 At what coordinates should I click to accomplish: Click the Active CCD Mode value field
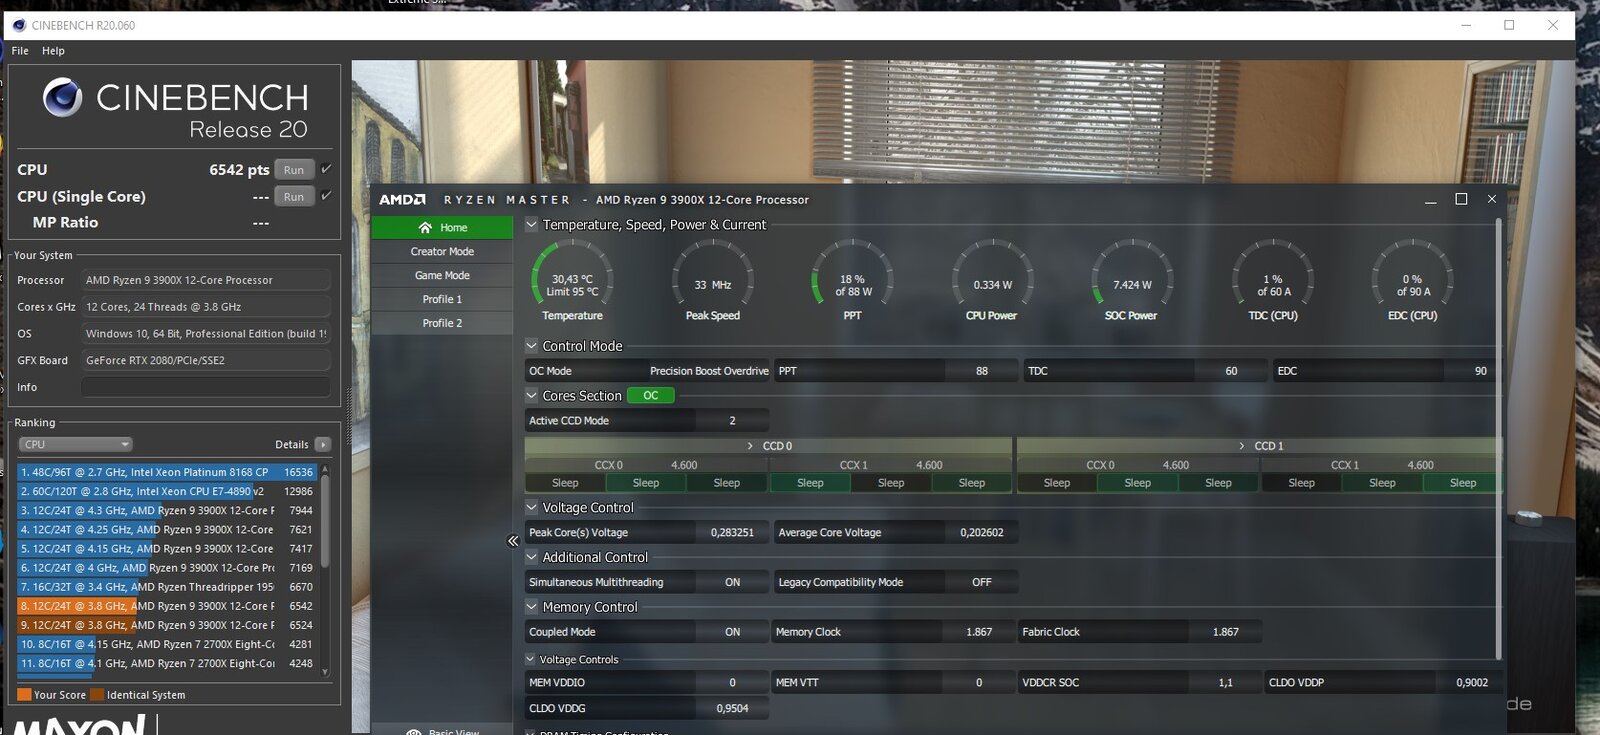click(x=732, y=421)
